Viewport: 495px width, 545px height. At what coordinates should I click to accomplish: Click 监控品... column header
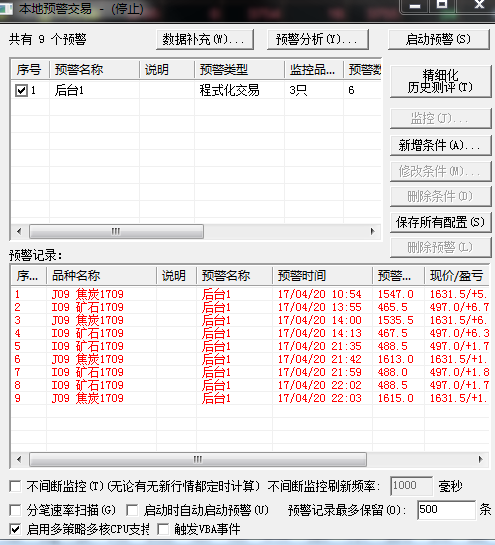[314, 70]
